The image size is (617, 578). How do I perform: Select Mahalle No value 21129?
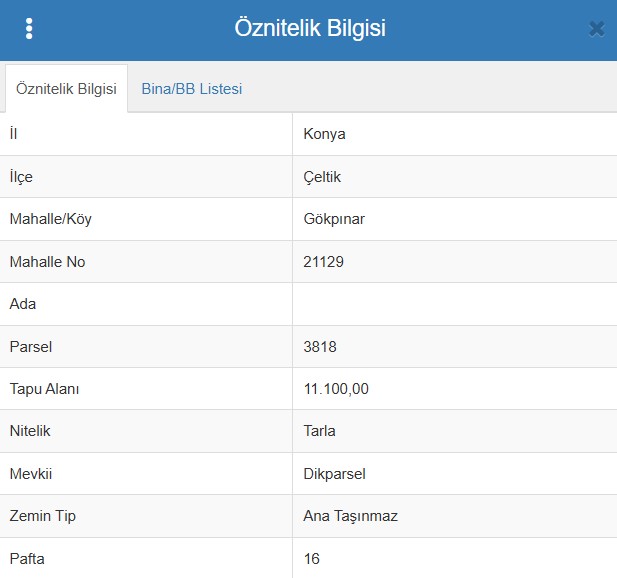coord(323,262)
